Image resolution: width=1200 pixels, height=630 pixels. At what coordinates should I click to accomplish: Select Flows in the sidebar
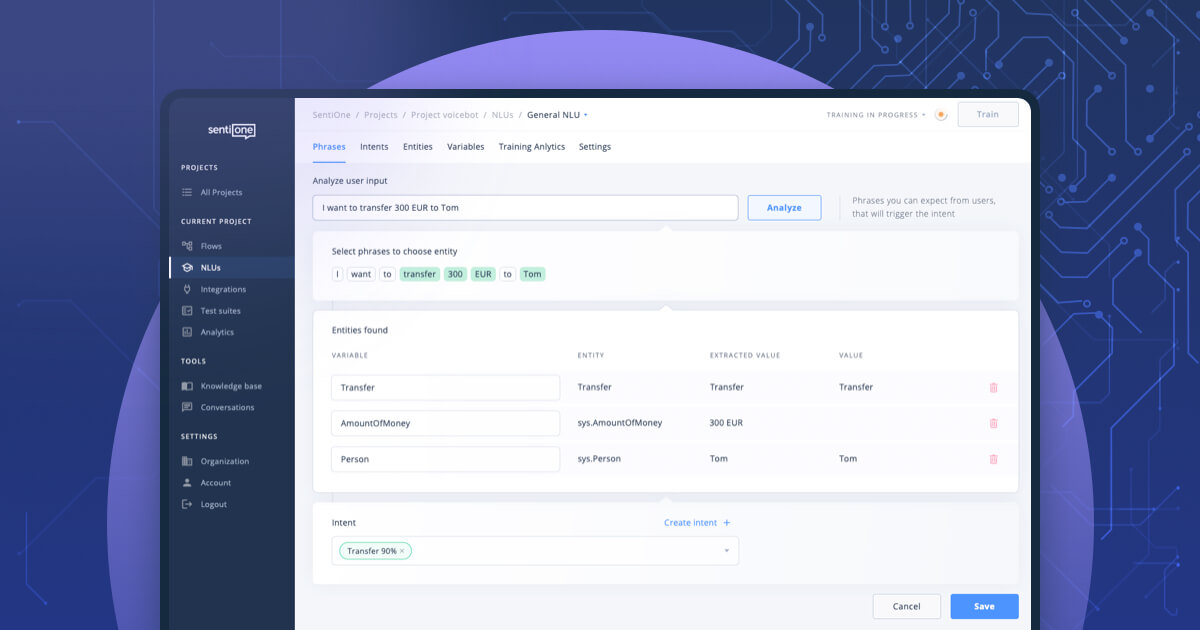click(211, 245)
